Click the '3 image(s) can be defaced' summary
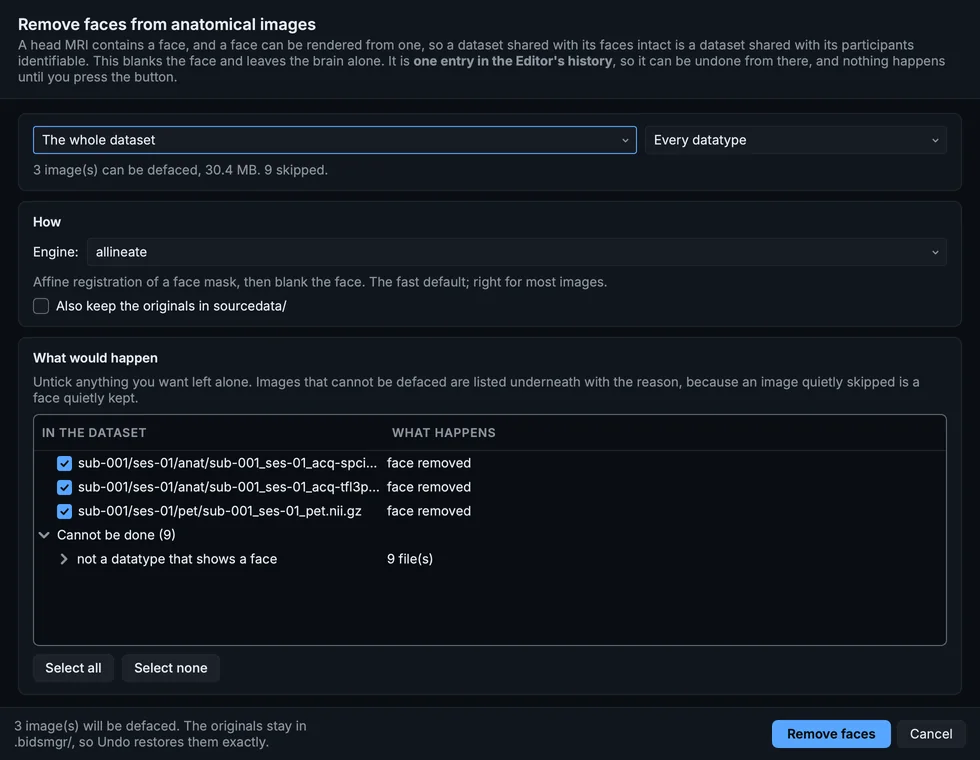Image resolution: width=980 pixels, height=760 pixels. (180, 170)
